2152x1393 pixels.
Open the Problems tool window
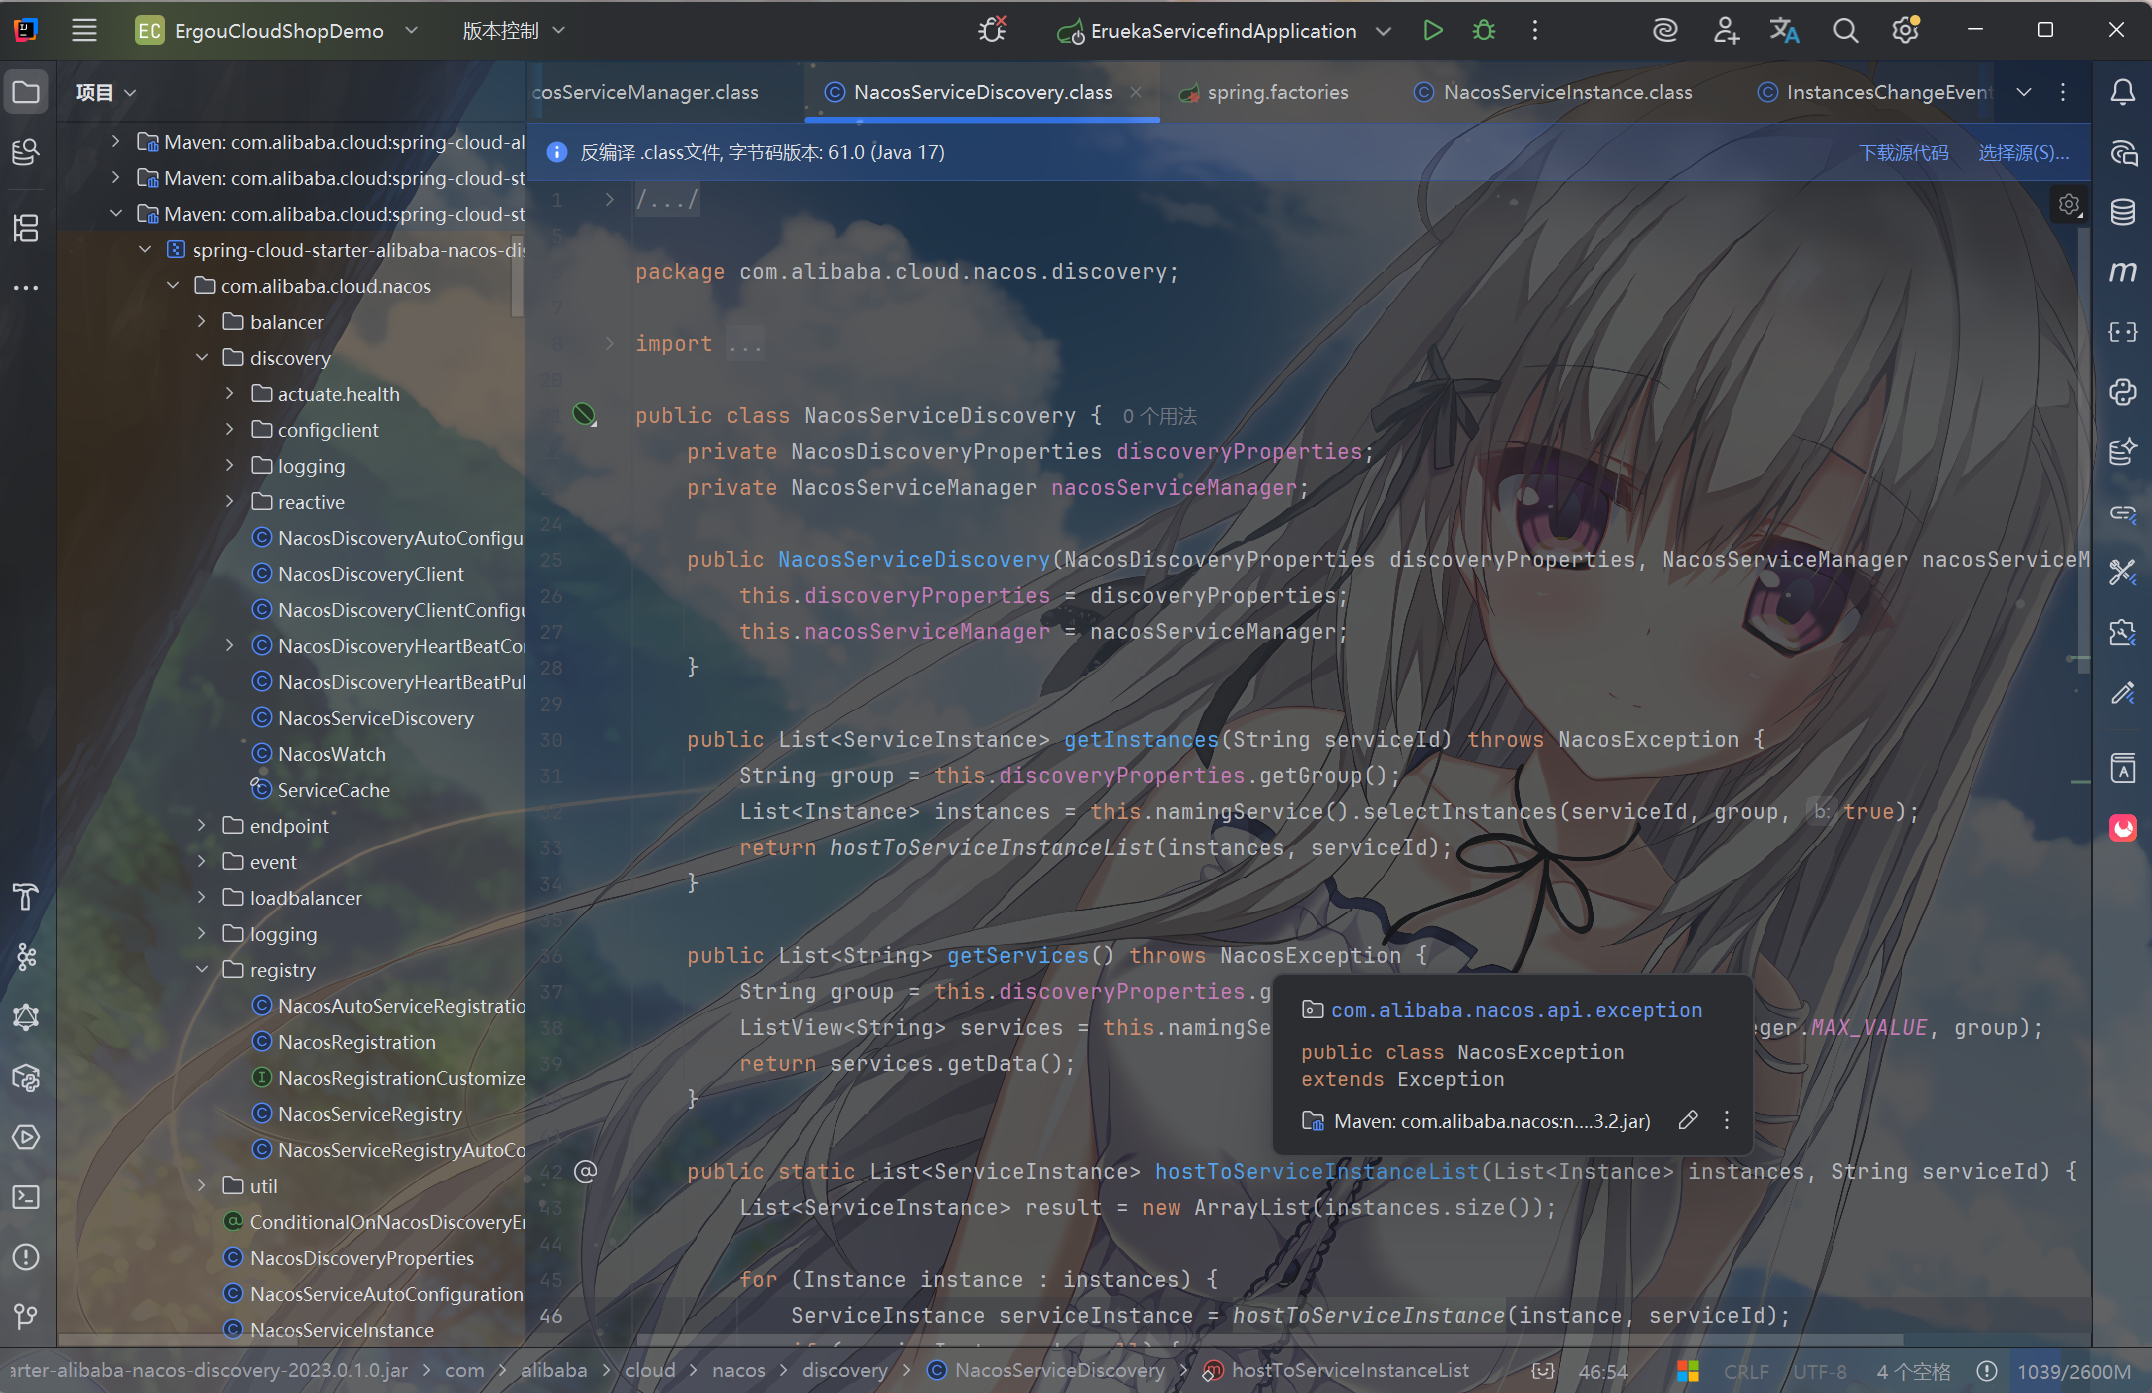click(26, 1257)
